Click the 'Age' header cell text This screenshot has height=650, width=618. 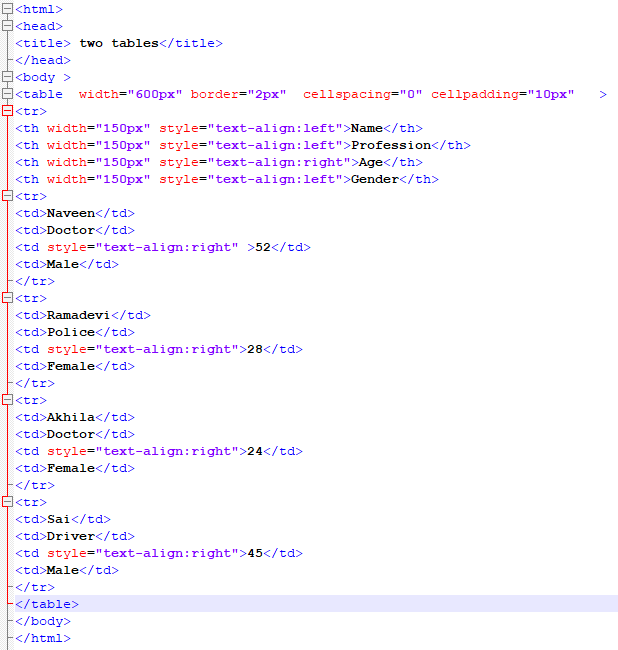click(x=371, y=162)
